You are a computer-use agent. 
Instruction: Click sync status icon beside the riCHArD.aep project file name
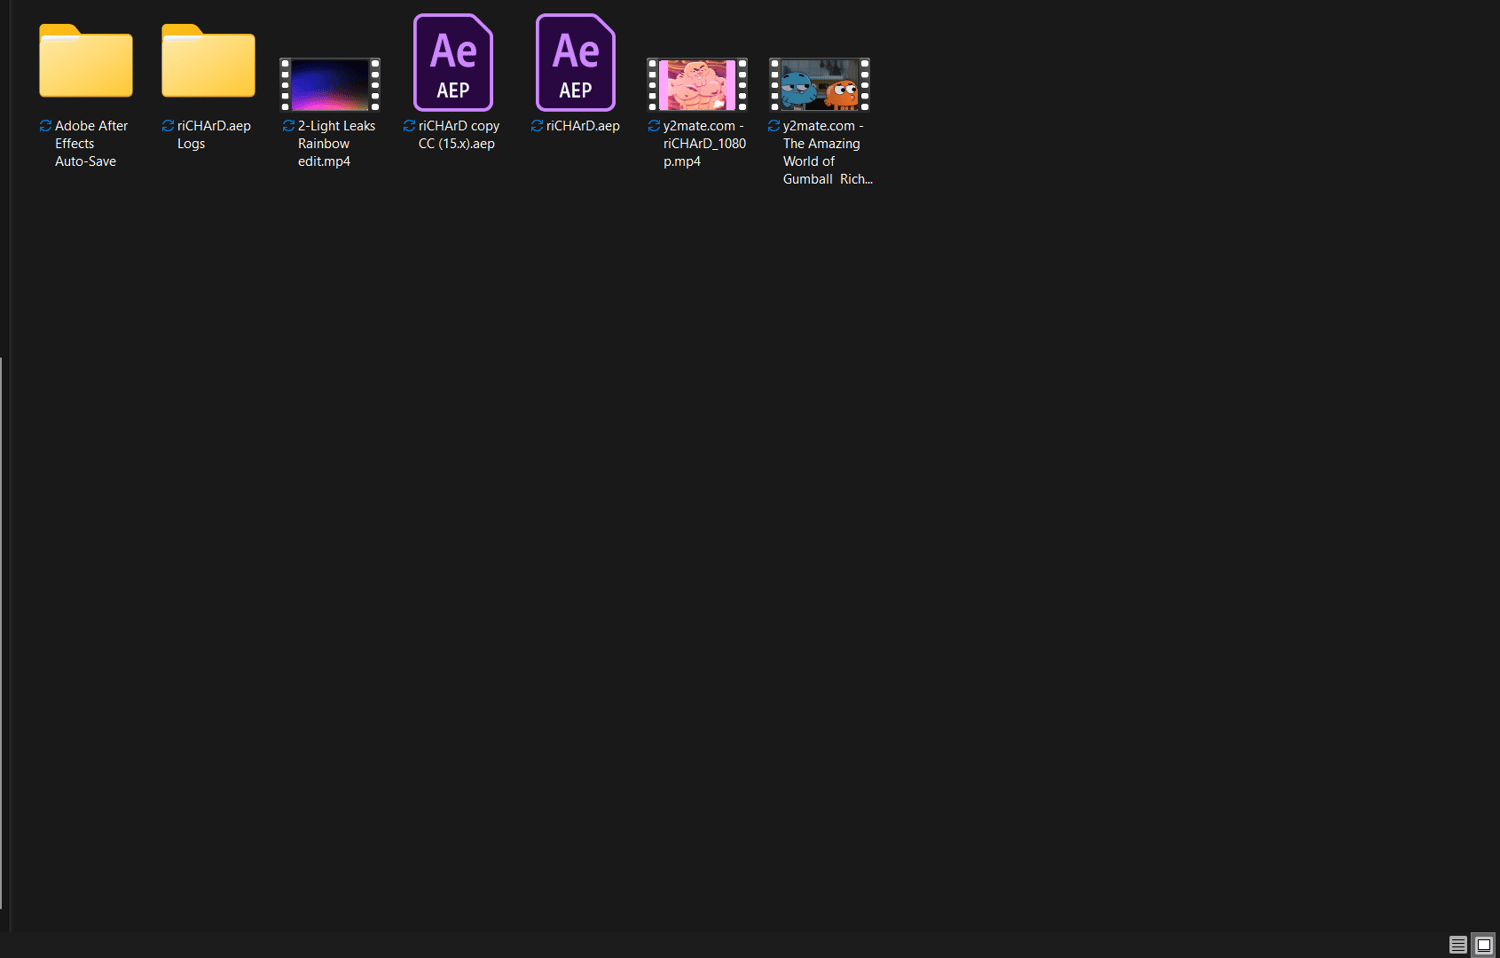pyautogui.click(x=537, y=126)
